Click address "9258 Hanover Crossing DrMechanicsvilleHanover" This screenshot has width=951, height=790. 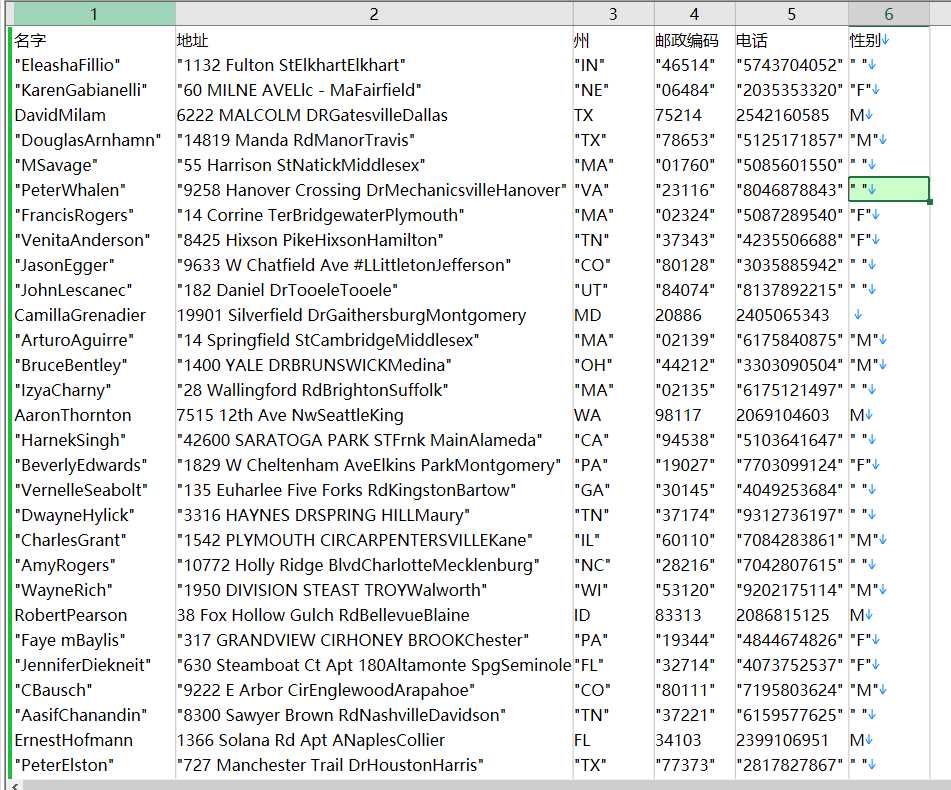click(x=374, y=190)
